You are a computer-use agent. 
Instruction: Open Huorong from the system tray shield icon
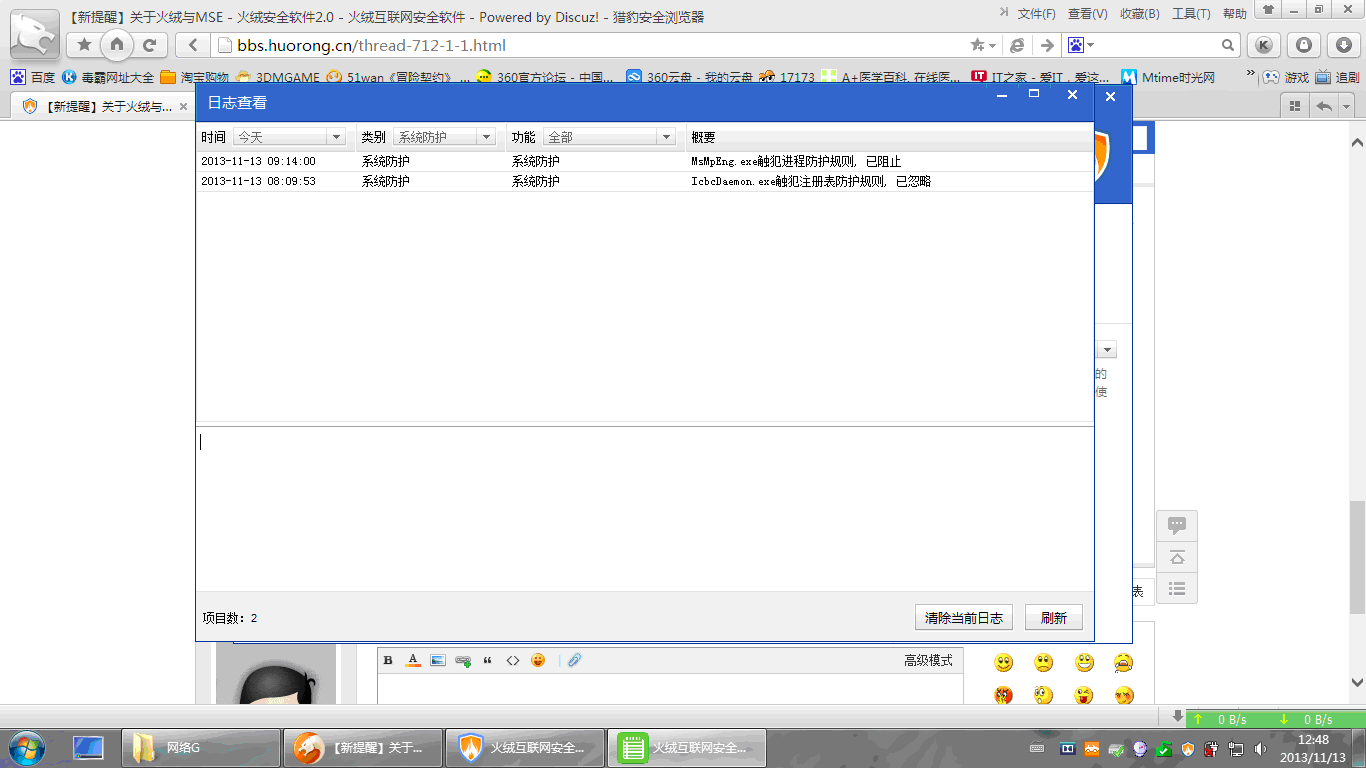(x=1187, y=748)
